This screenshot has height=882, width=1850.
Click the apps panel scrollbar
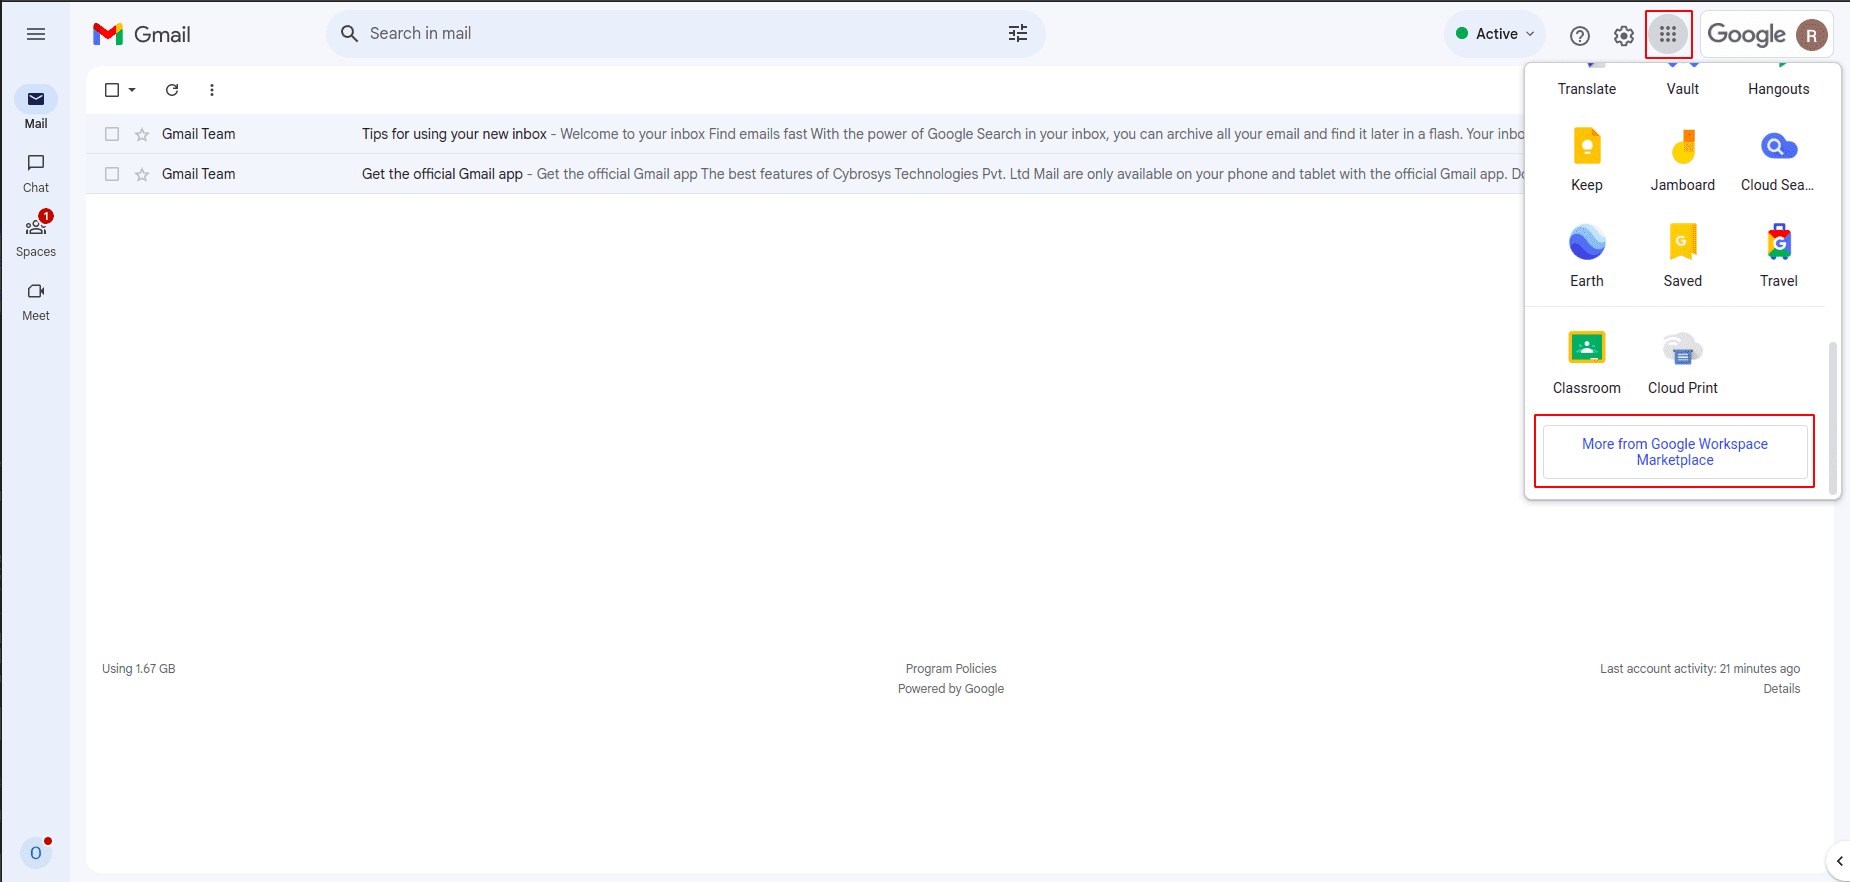(x=1832, y=418)
